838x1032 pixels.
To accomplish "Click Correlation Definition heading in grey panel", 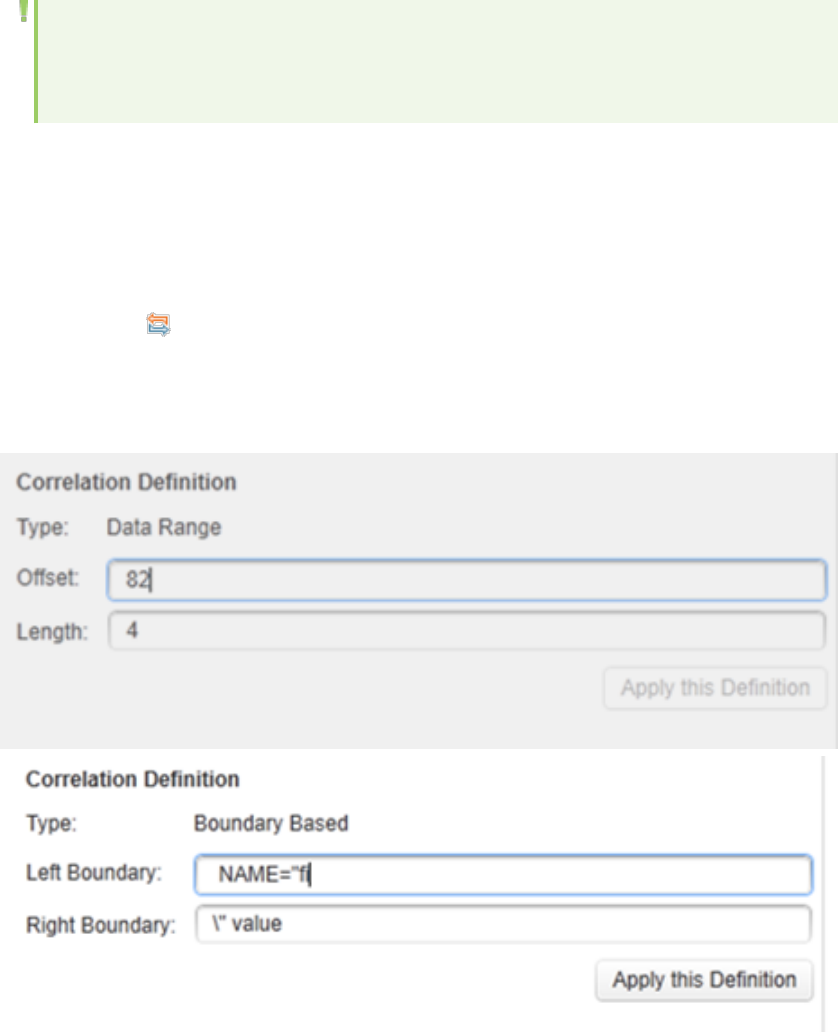I will [126, 482].
